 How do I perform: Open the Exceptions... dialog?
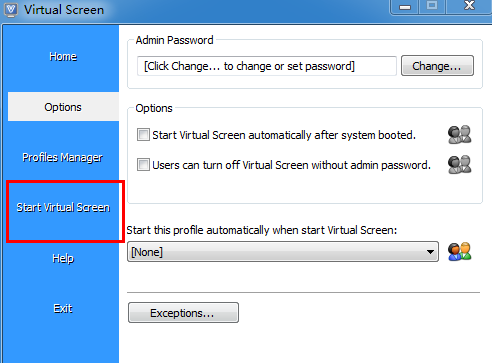tap(183, 313)
